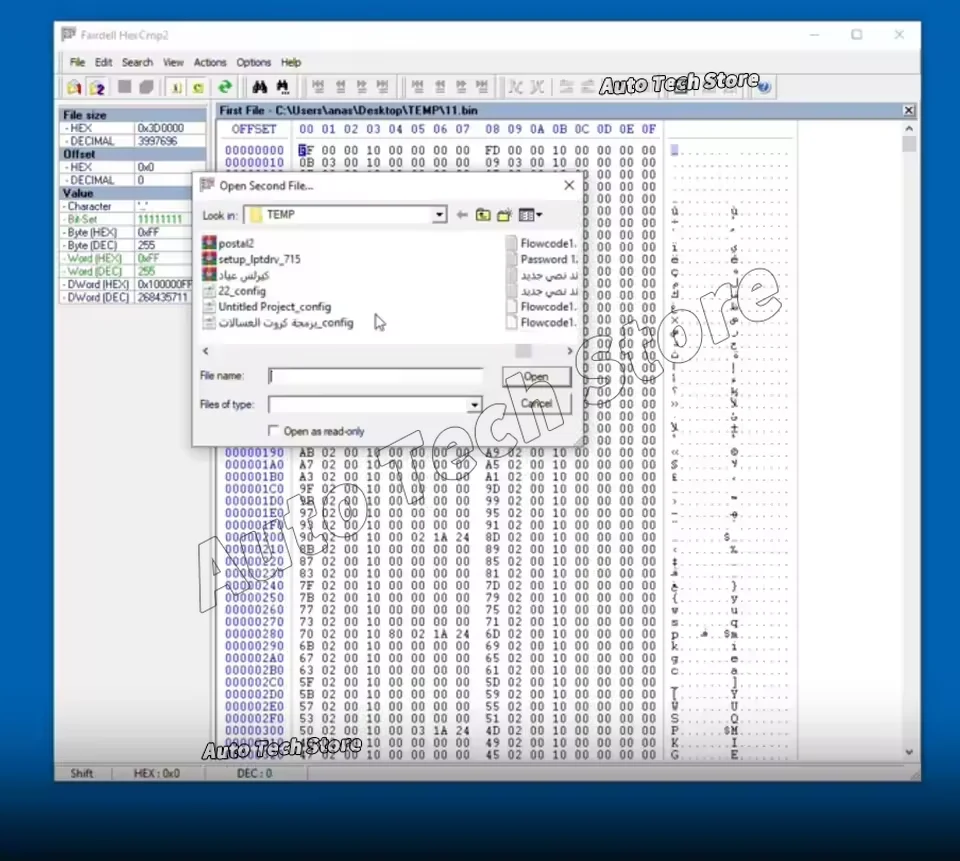Click into the File name field
Screen dimensions: 960x861
[375, 376]
